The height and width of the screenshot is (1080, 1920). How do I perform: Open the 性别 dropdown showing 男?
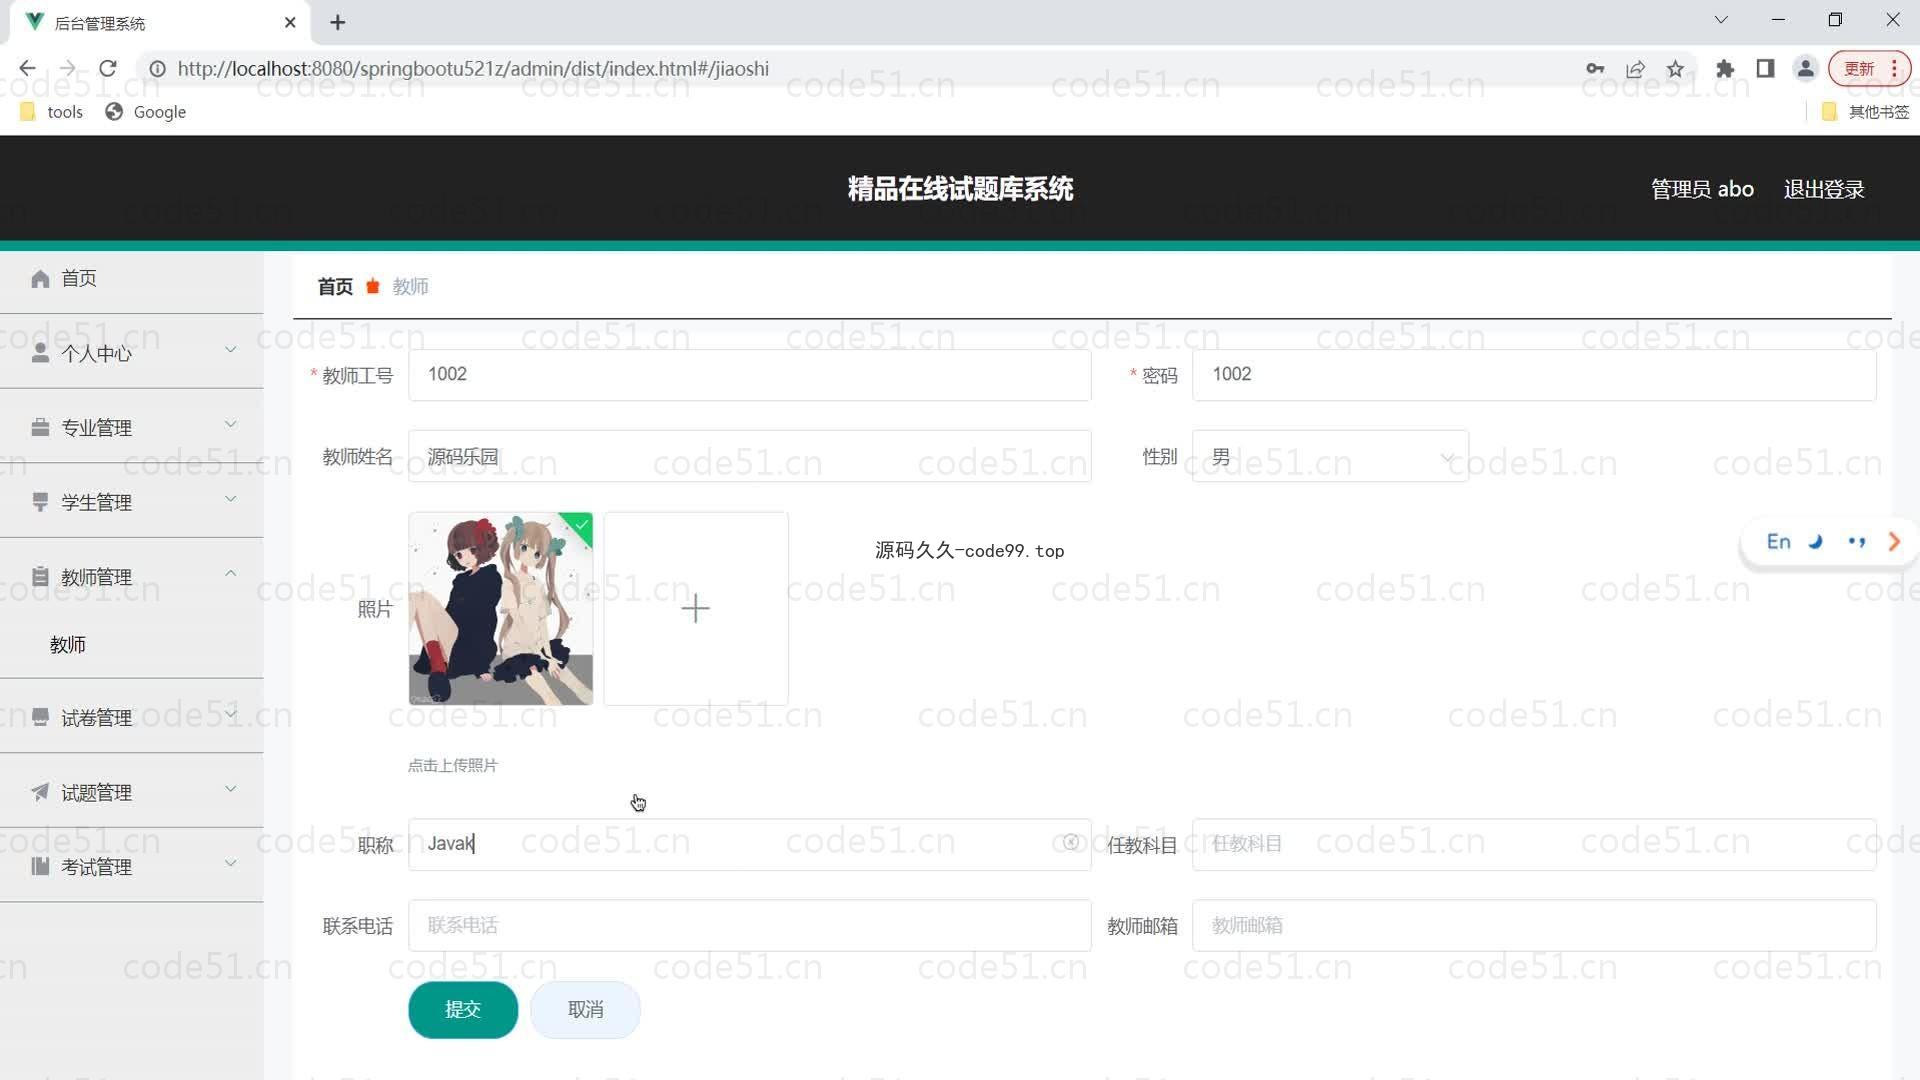[x=1330, y=457]
